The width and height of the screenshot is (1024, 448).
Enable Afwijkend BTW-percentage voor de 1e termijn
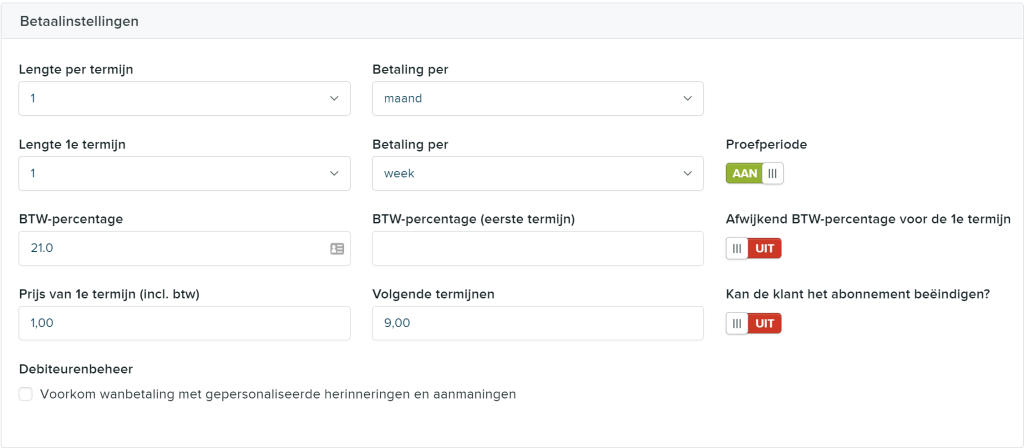(754, 249)
